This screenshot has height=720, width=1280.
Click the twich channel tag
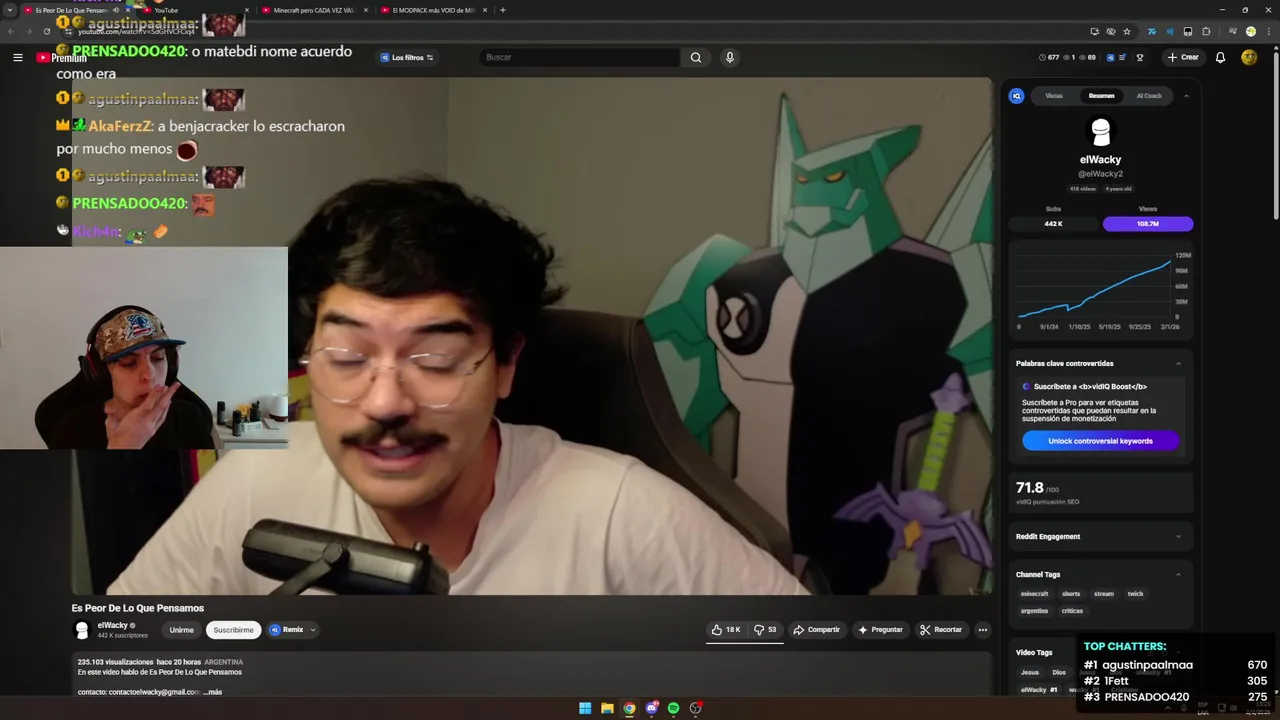pyautogui.click(x=1135, y=594)
